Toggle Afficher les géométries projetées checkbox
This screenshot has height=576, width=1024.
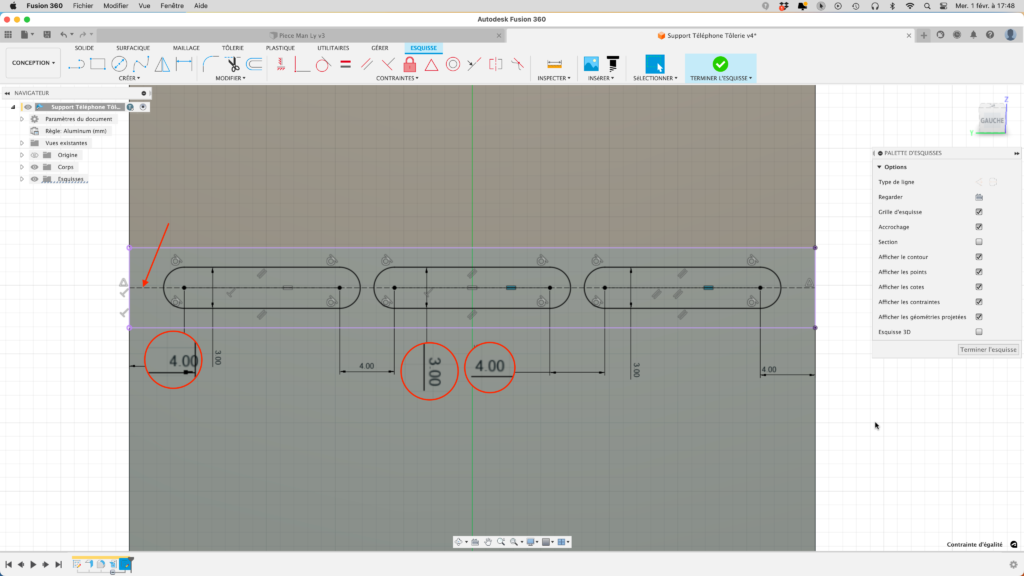tap(979, 317)
